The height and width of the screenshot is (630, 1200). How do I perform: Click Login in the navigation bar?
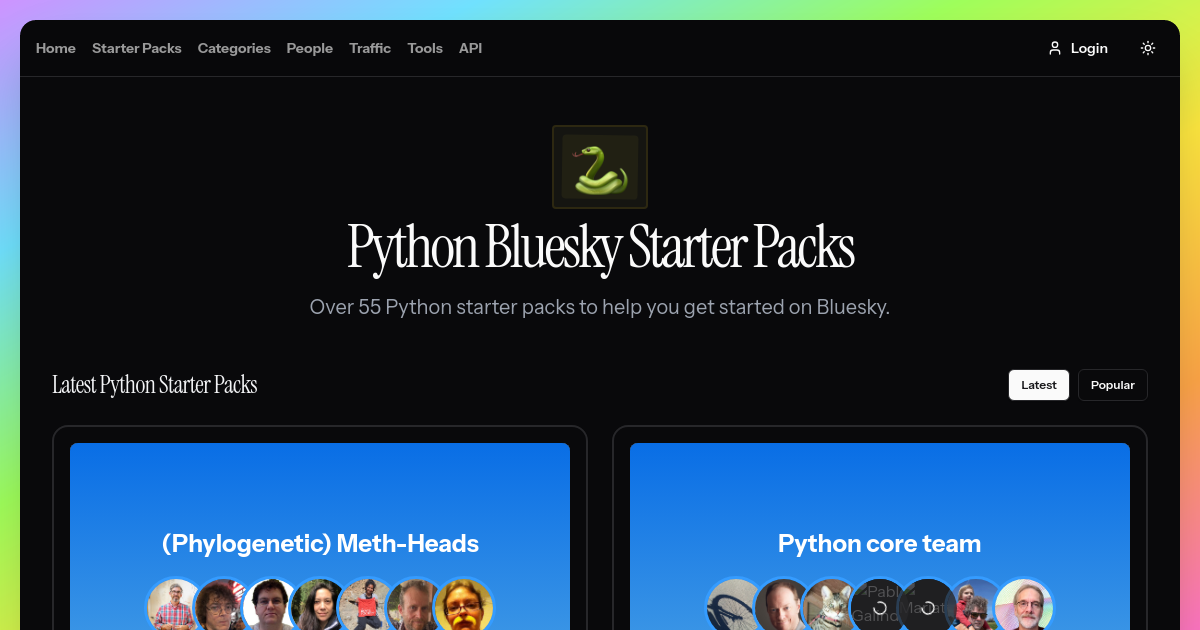[x=1089, y=47]
